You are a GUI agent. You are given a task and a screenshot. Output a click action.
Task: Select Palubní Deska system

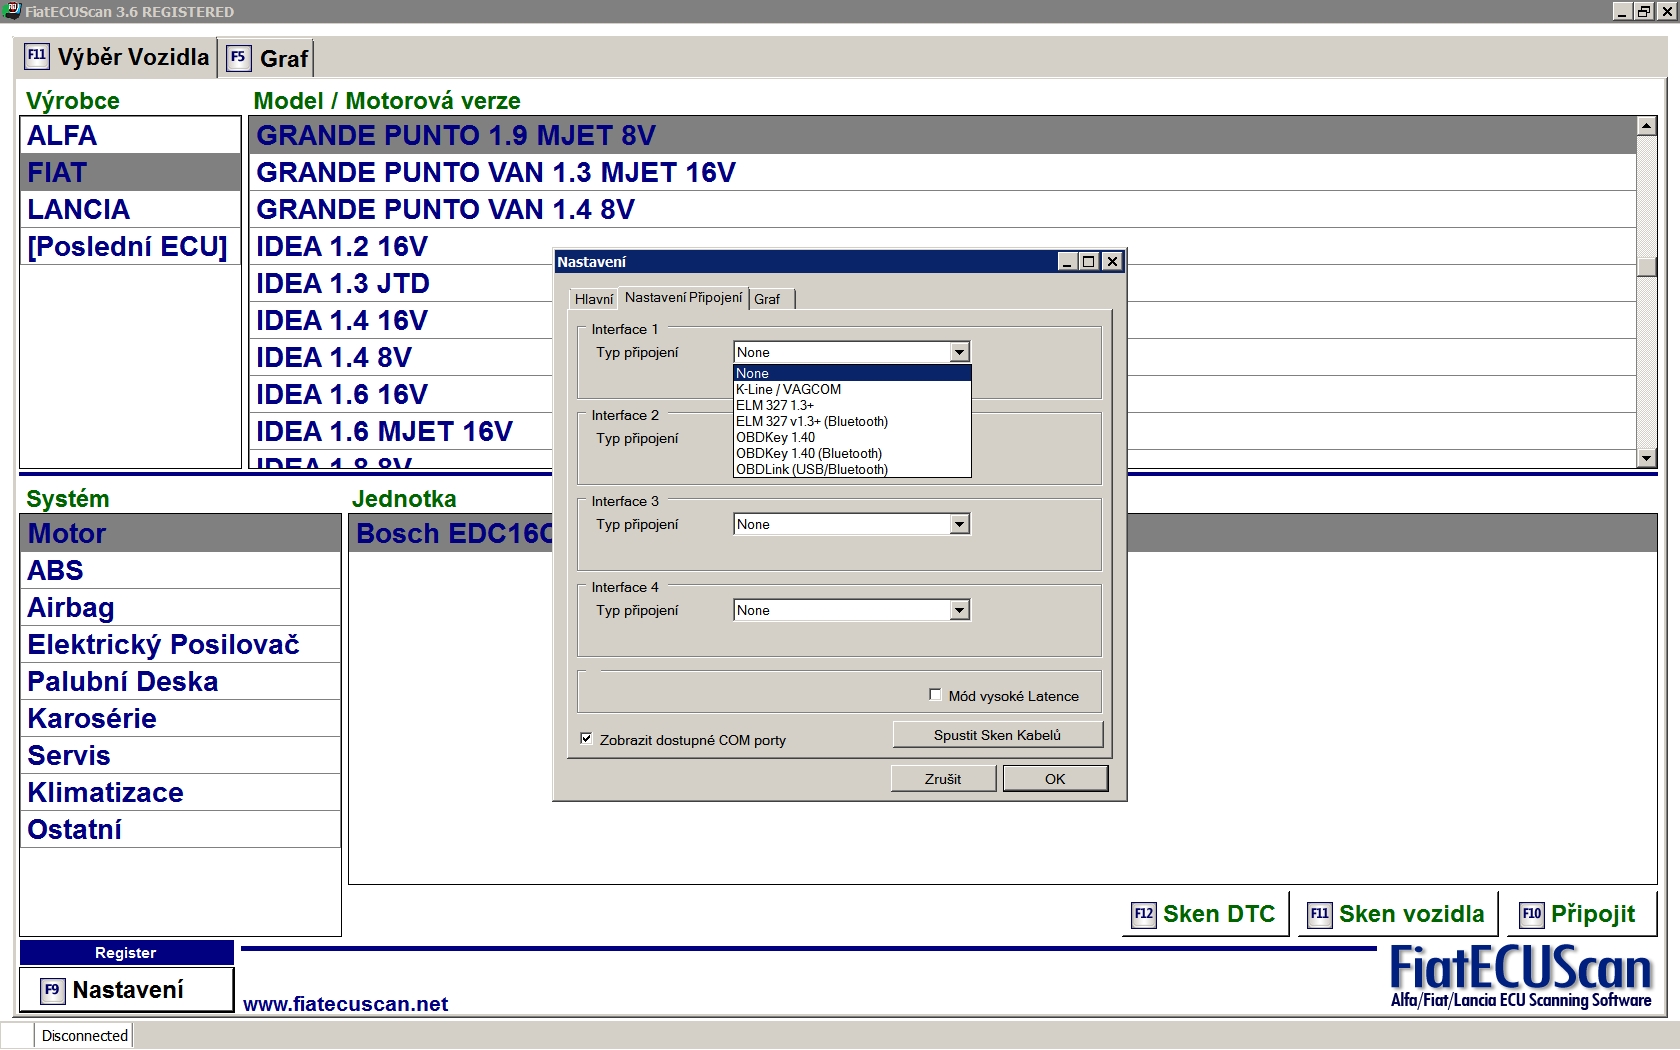tap(180, 681)
